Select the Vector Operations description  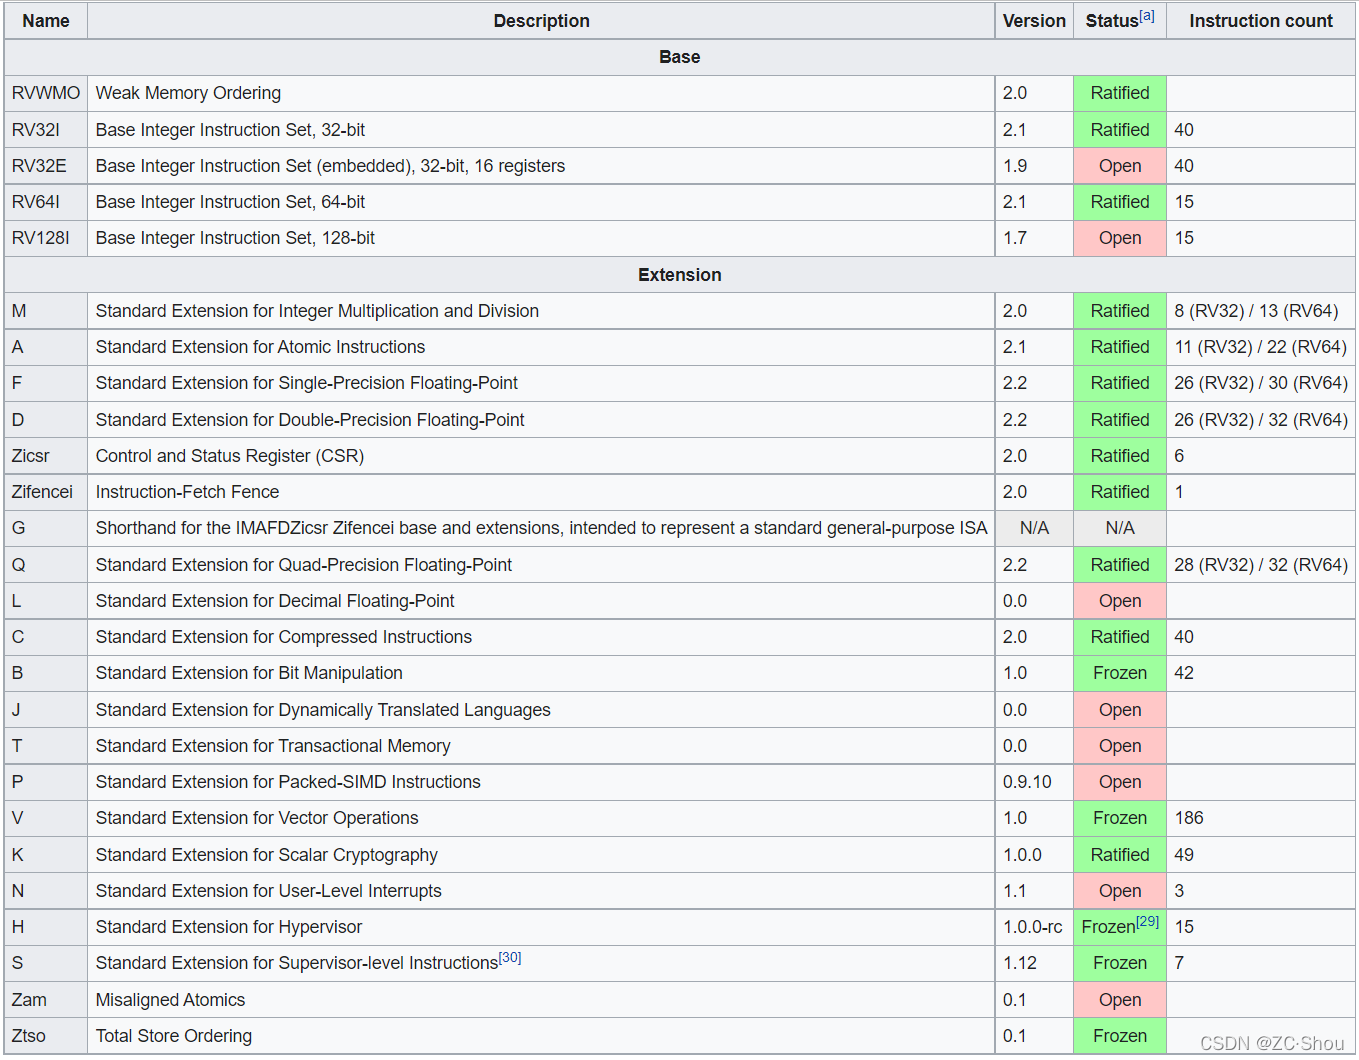[257, 818]
